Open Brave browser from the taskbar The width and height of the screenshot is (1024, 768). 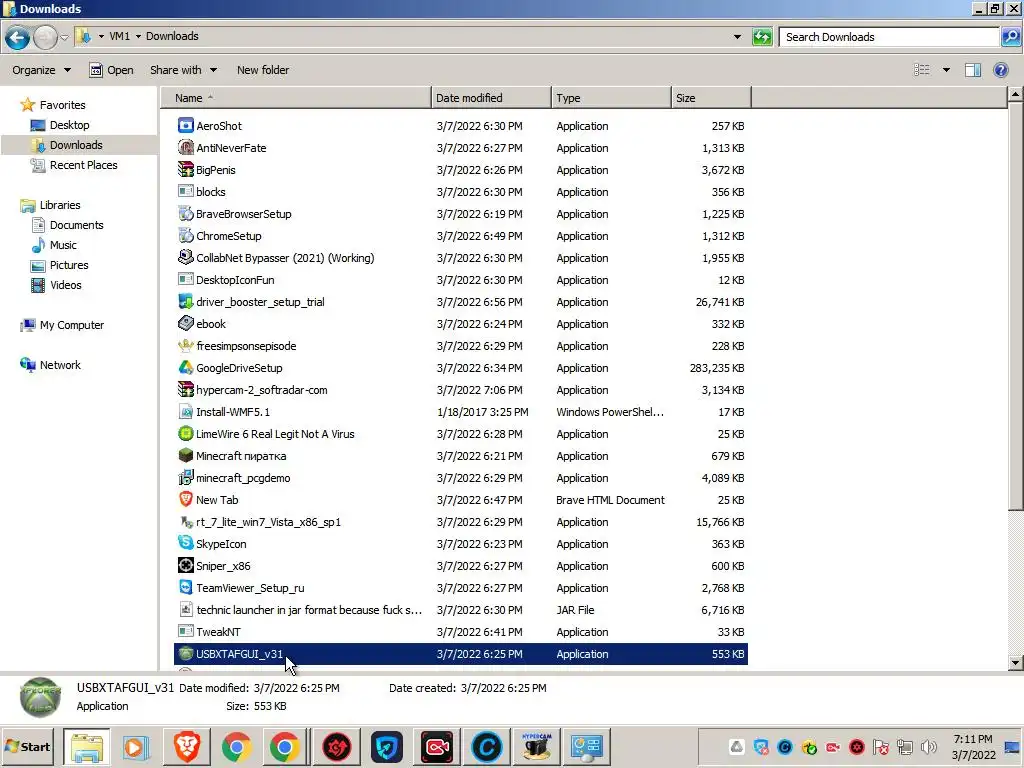pos(187,746)
